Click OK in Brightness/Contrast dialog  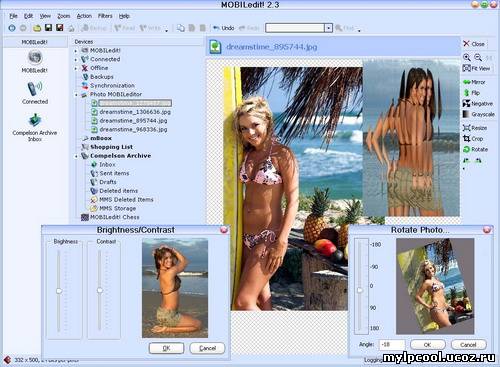pos(166,348)
